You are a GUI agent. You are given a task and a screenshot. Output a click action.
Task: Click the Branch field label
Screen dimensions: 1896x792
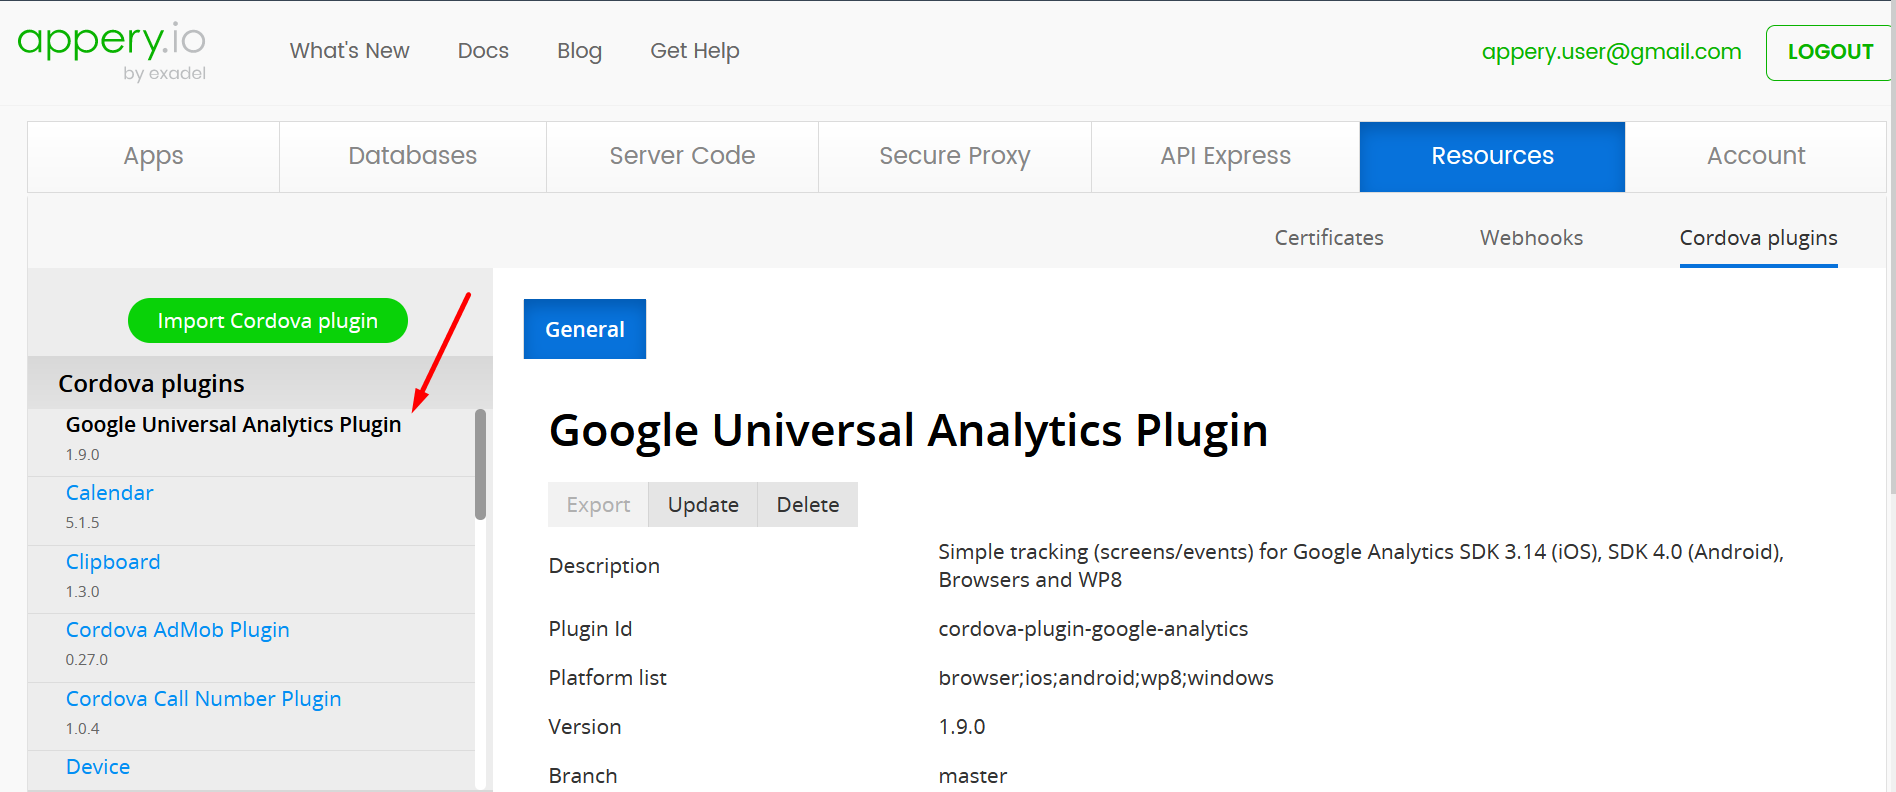click(x=583, y=776)
